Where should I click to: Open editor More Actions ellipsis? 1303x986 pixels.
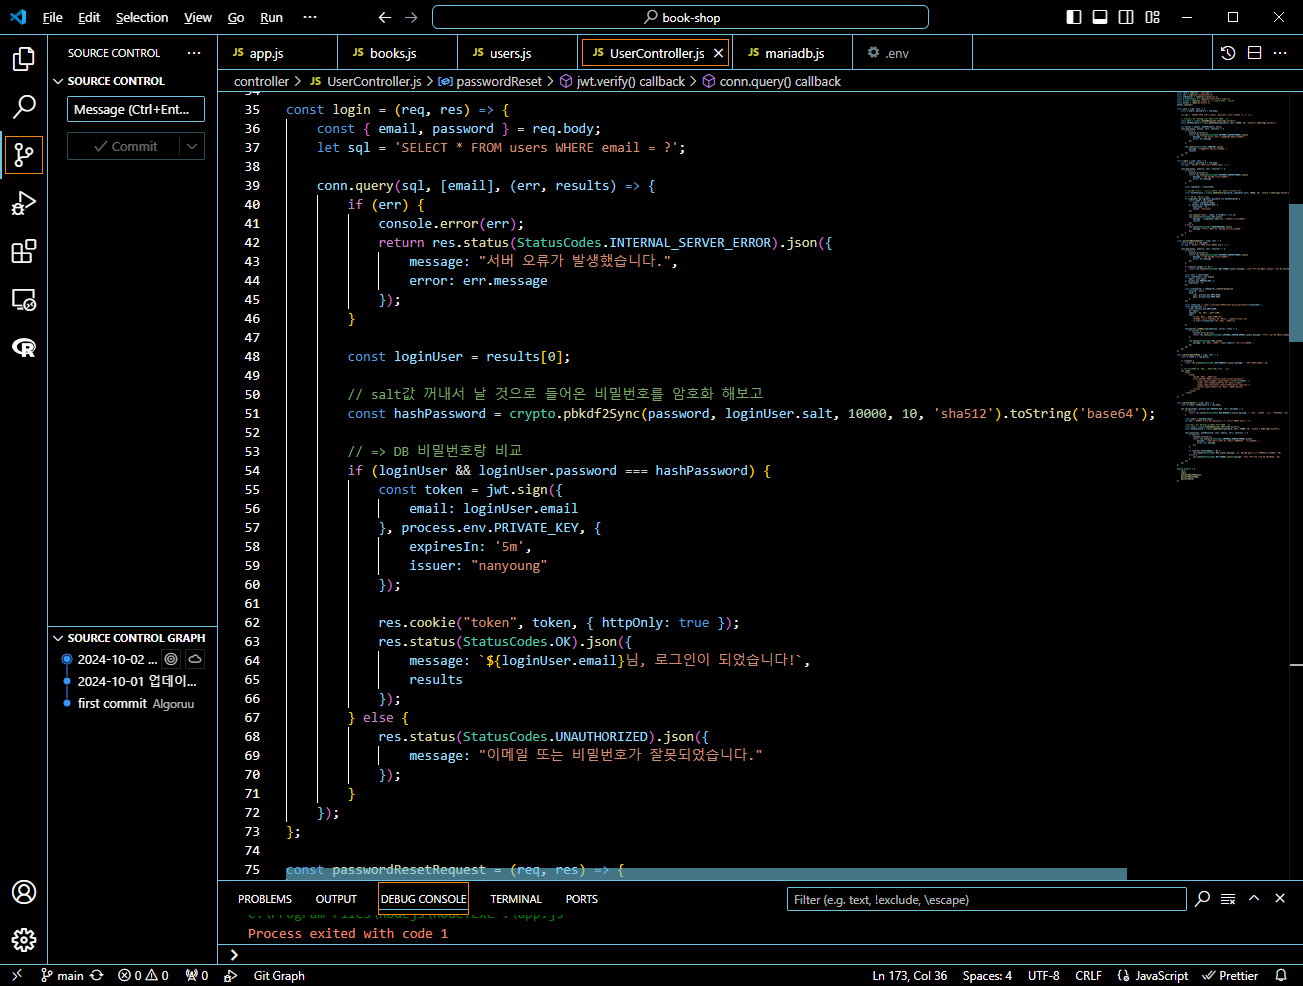pos(1280,53)
